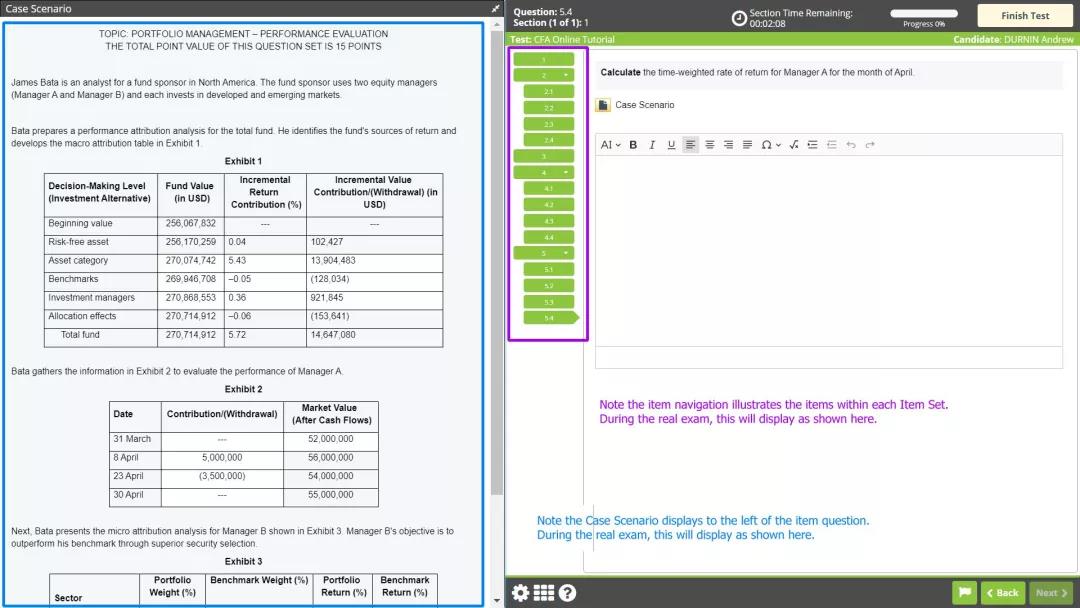Image resolution: width=1080 pixels, height=608 pixels.
Task: Insert a math equation with the square root icon
Action: point(794,145)
